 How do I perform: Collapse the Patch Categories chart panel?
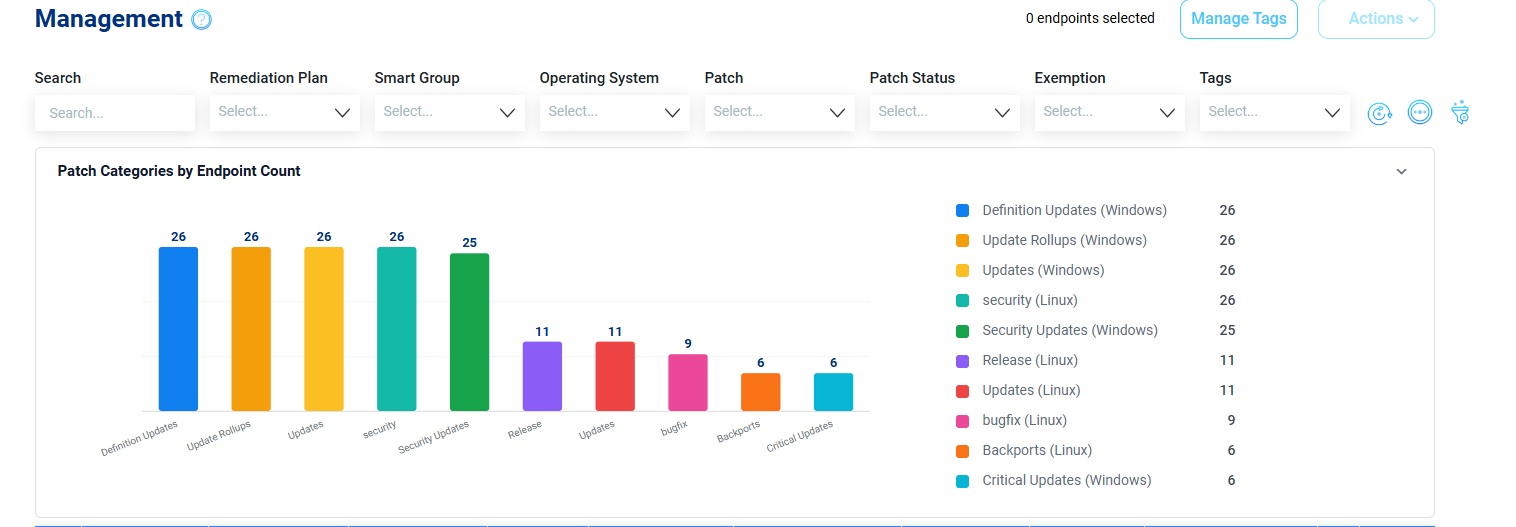pos(1401,171)
